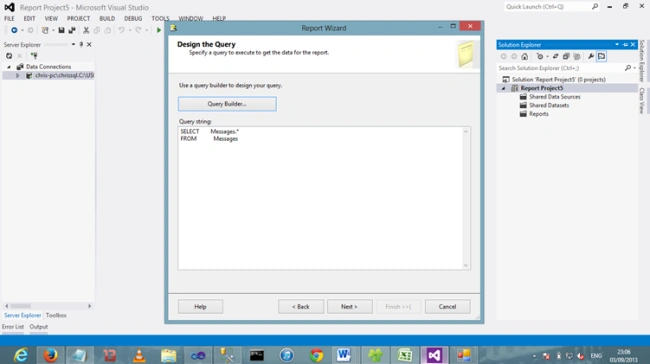Click inside the Query string text box
This screenshot has height=364, width=650.
click(320, 198)
